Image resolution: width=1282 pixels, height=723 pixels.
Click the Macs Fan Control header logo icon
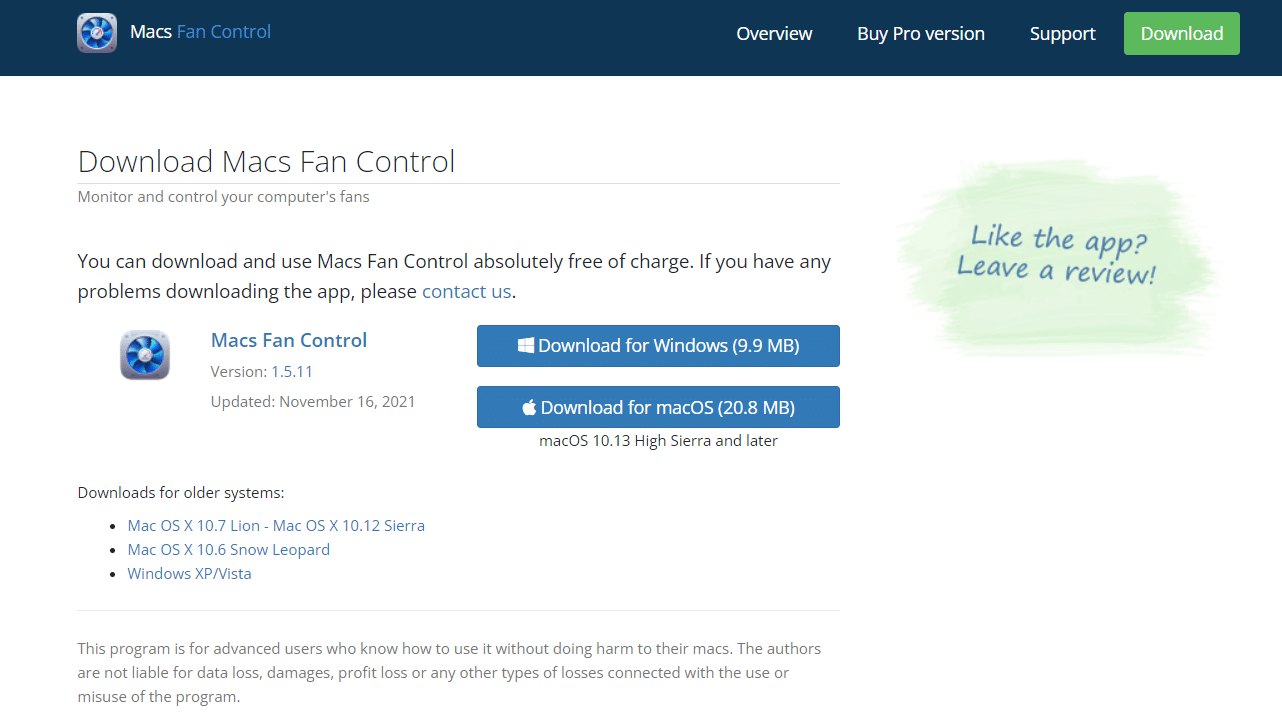97,33
